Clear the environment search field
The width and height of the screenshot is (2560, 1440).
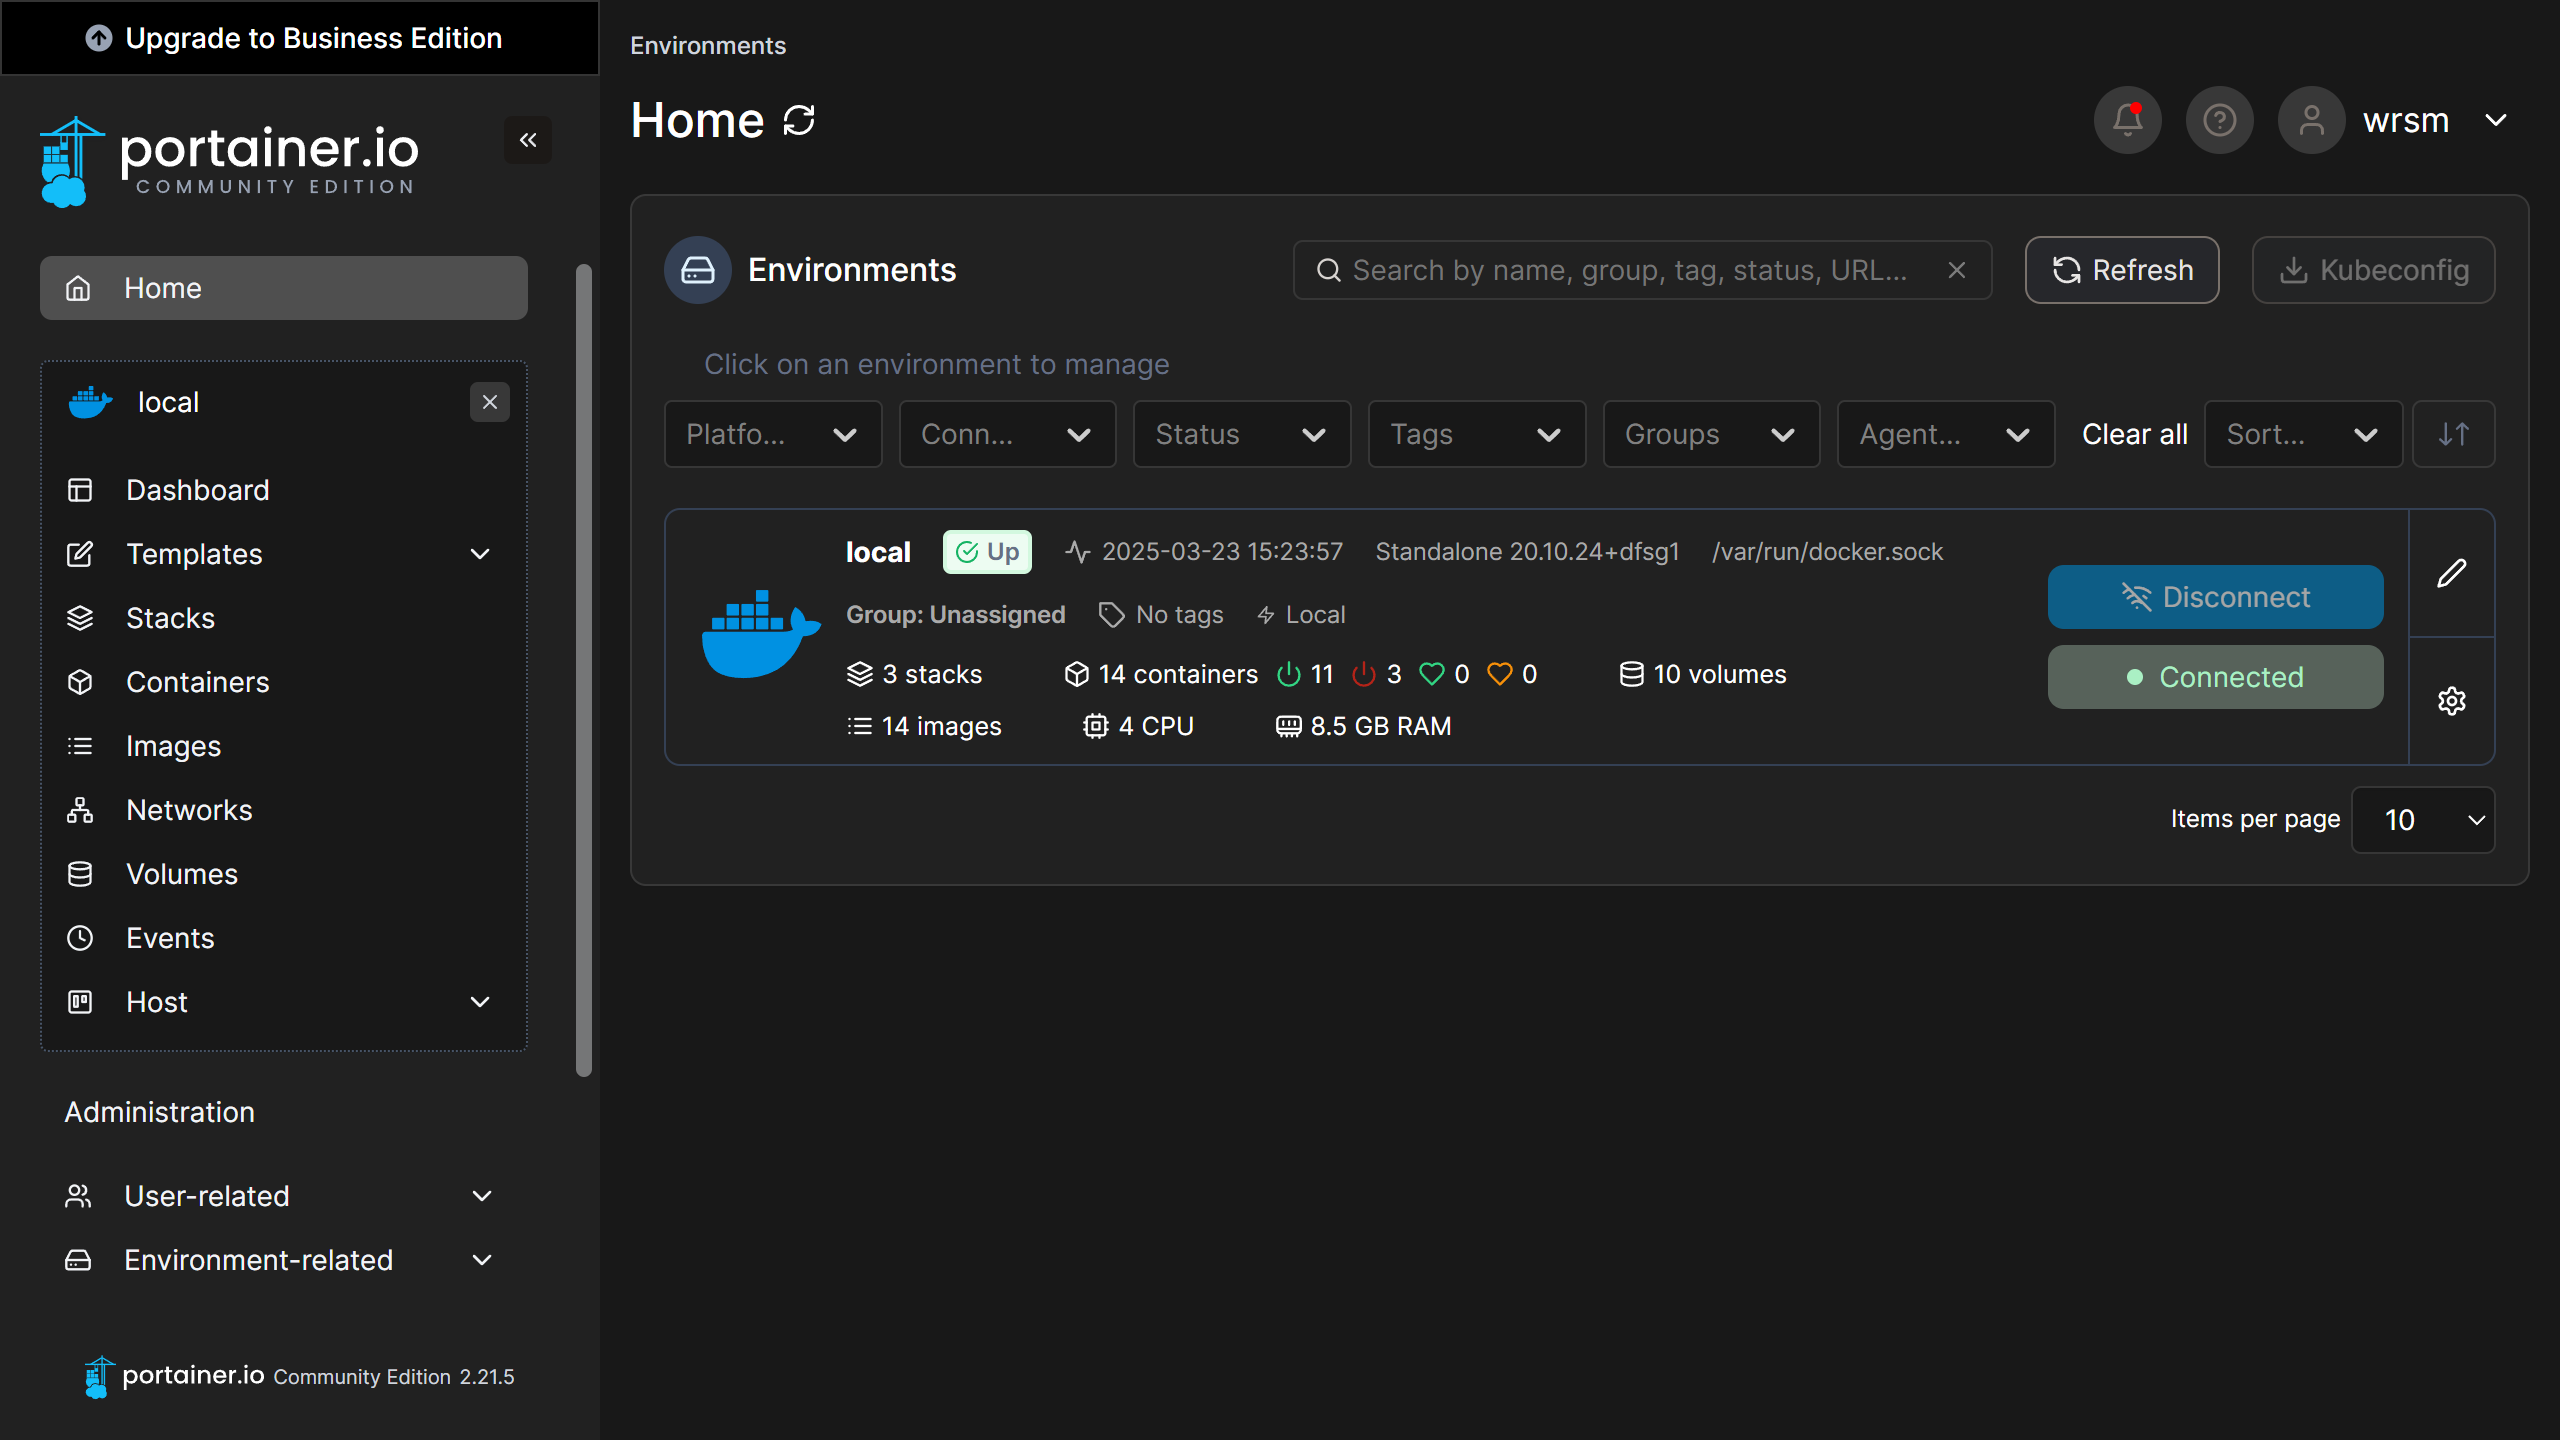[1957, 270]
